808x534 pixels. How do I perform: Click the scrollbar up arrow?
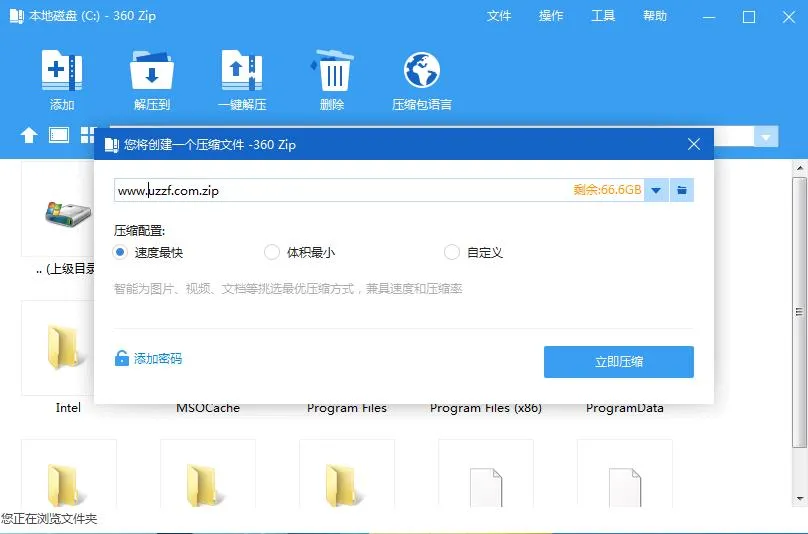800,168
